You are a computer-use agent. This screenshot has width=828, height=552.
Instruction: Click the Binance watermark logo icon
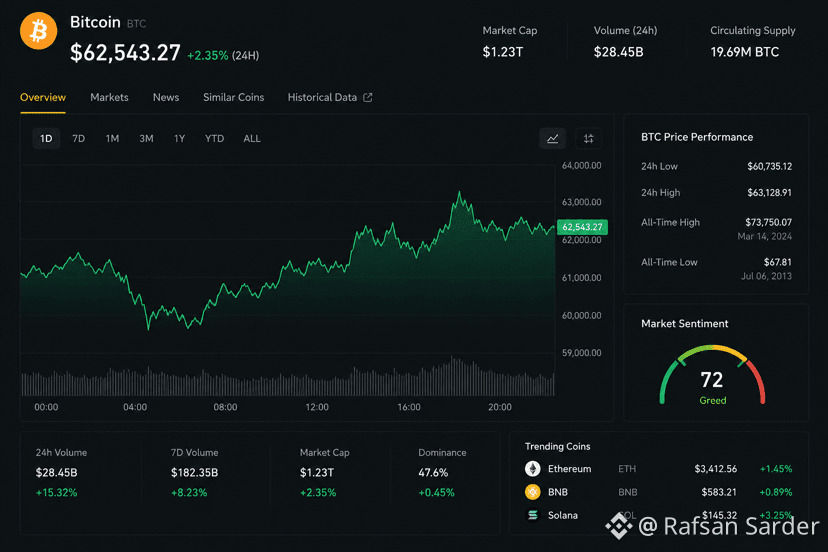(x=618, y=526)
